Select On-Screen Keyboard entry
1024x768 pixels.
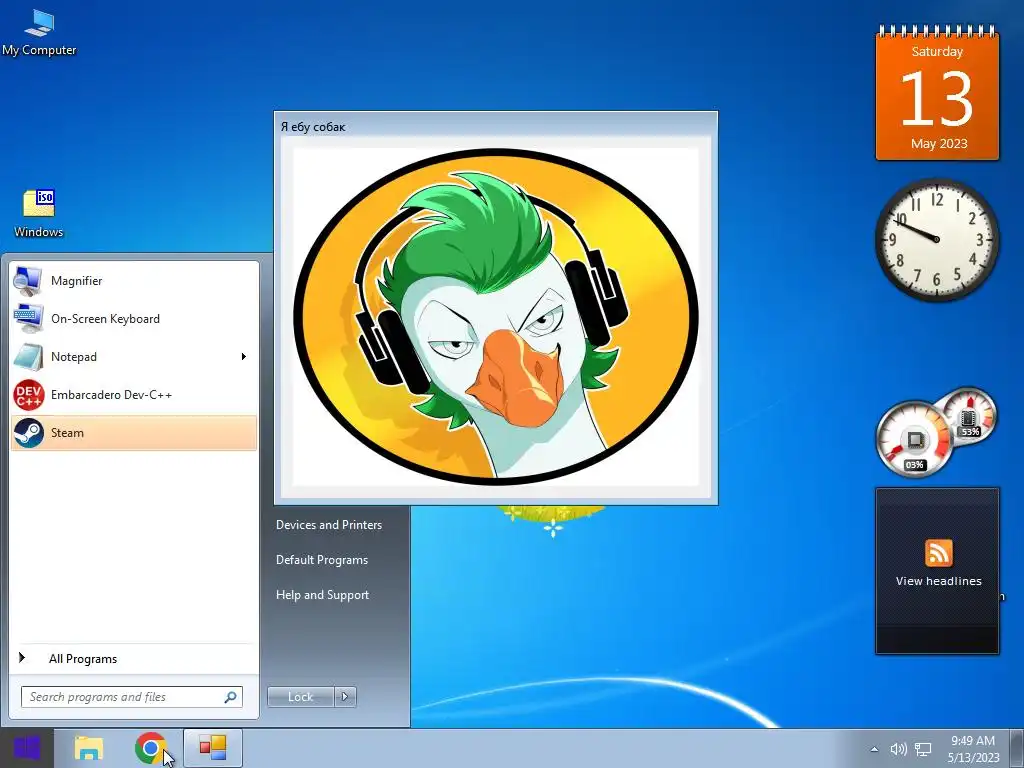(x=134, y=319)
